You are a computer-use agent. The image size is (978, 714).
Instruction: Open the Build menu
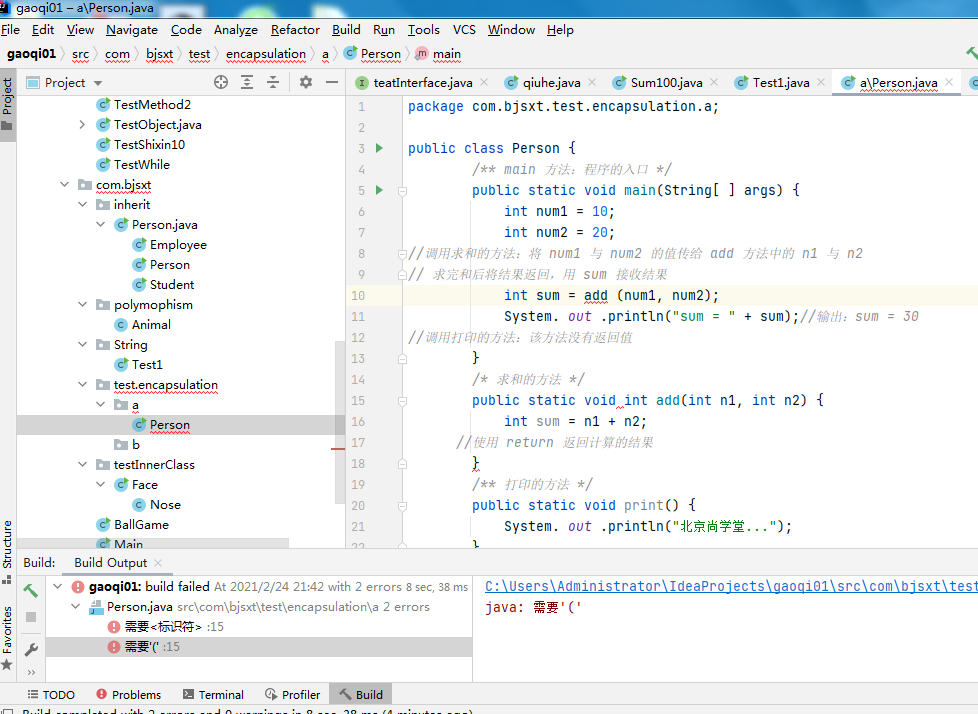click(x=346, y=30)
